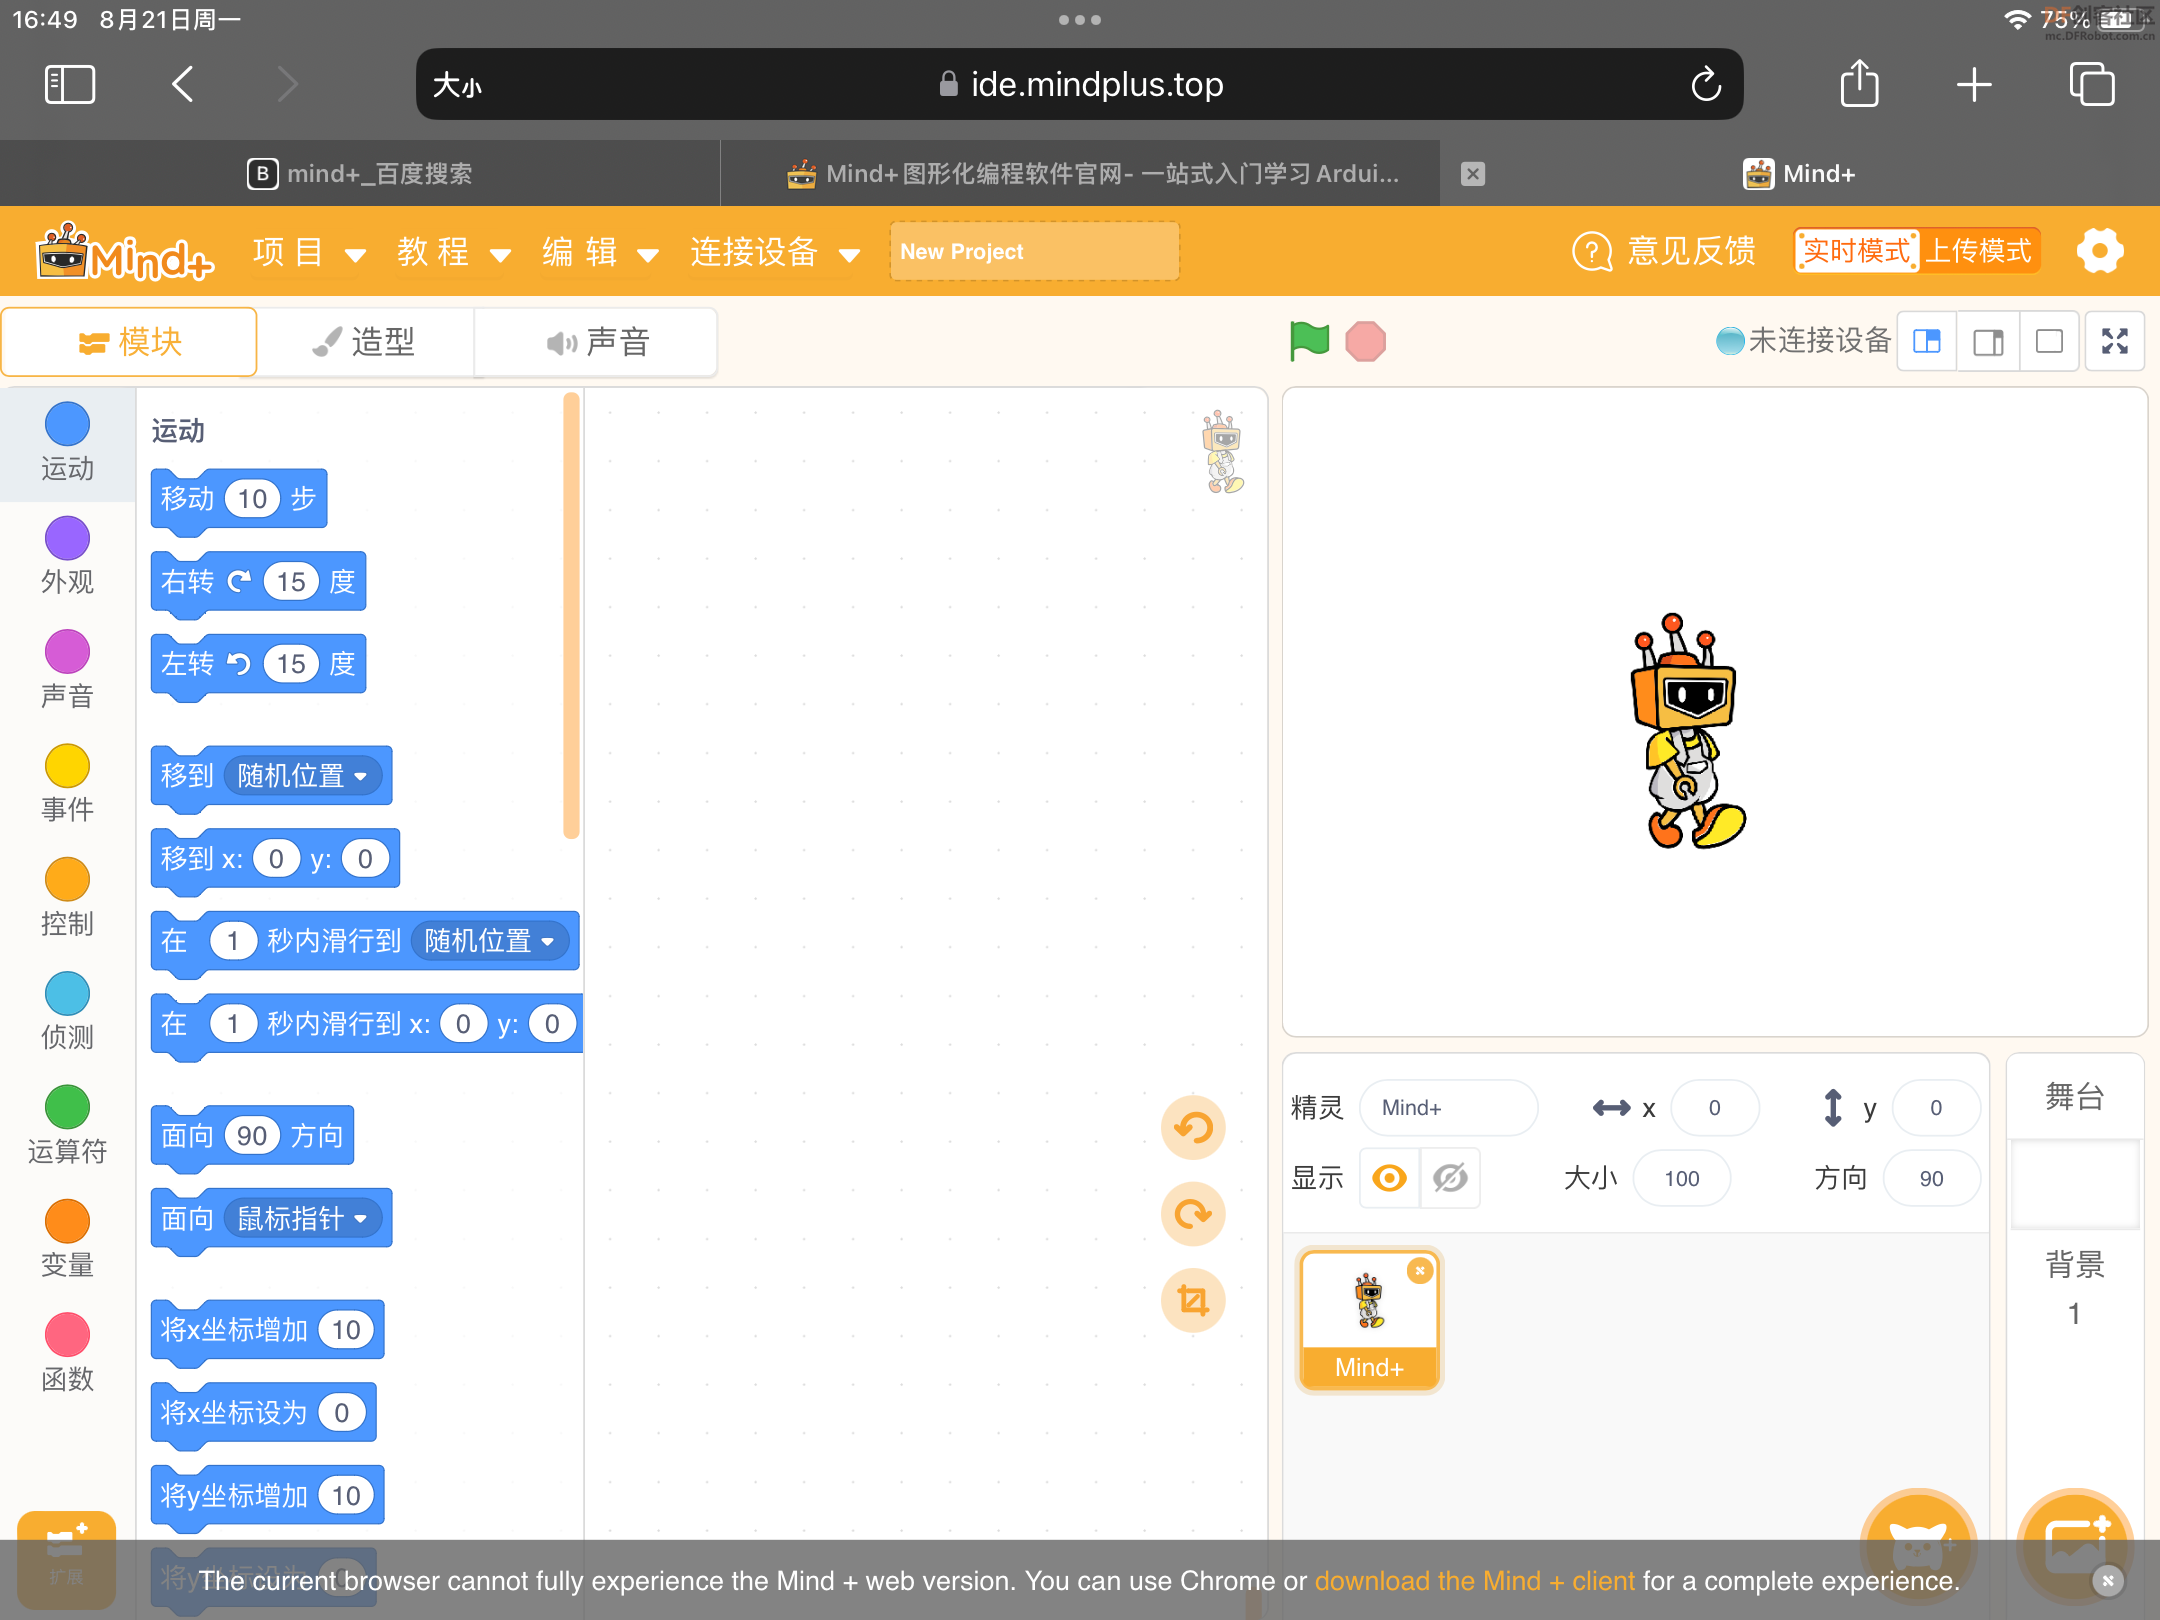This screenshot has height=1620, width=2160.
Task: Click the crop/tidy workspace icon
Action: click(x=1193, y=1300)
